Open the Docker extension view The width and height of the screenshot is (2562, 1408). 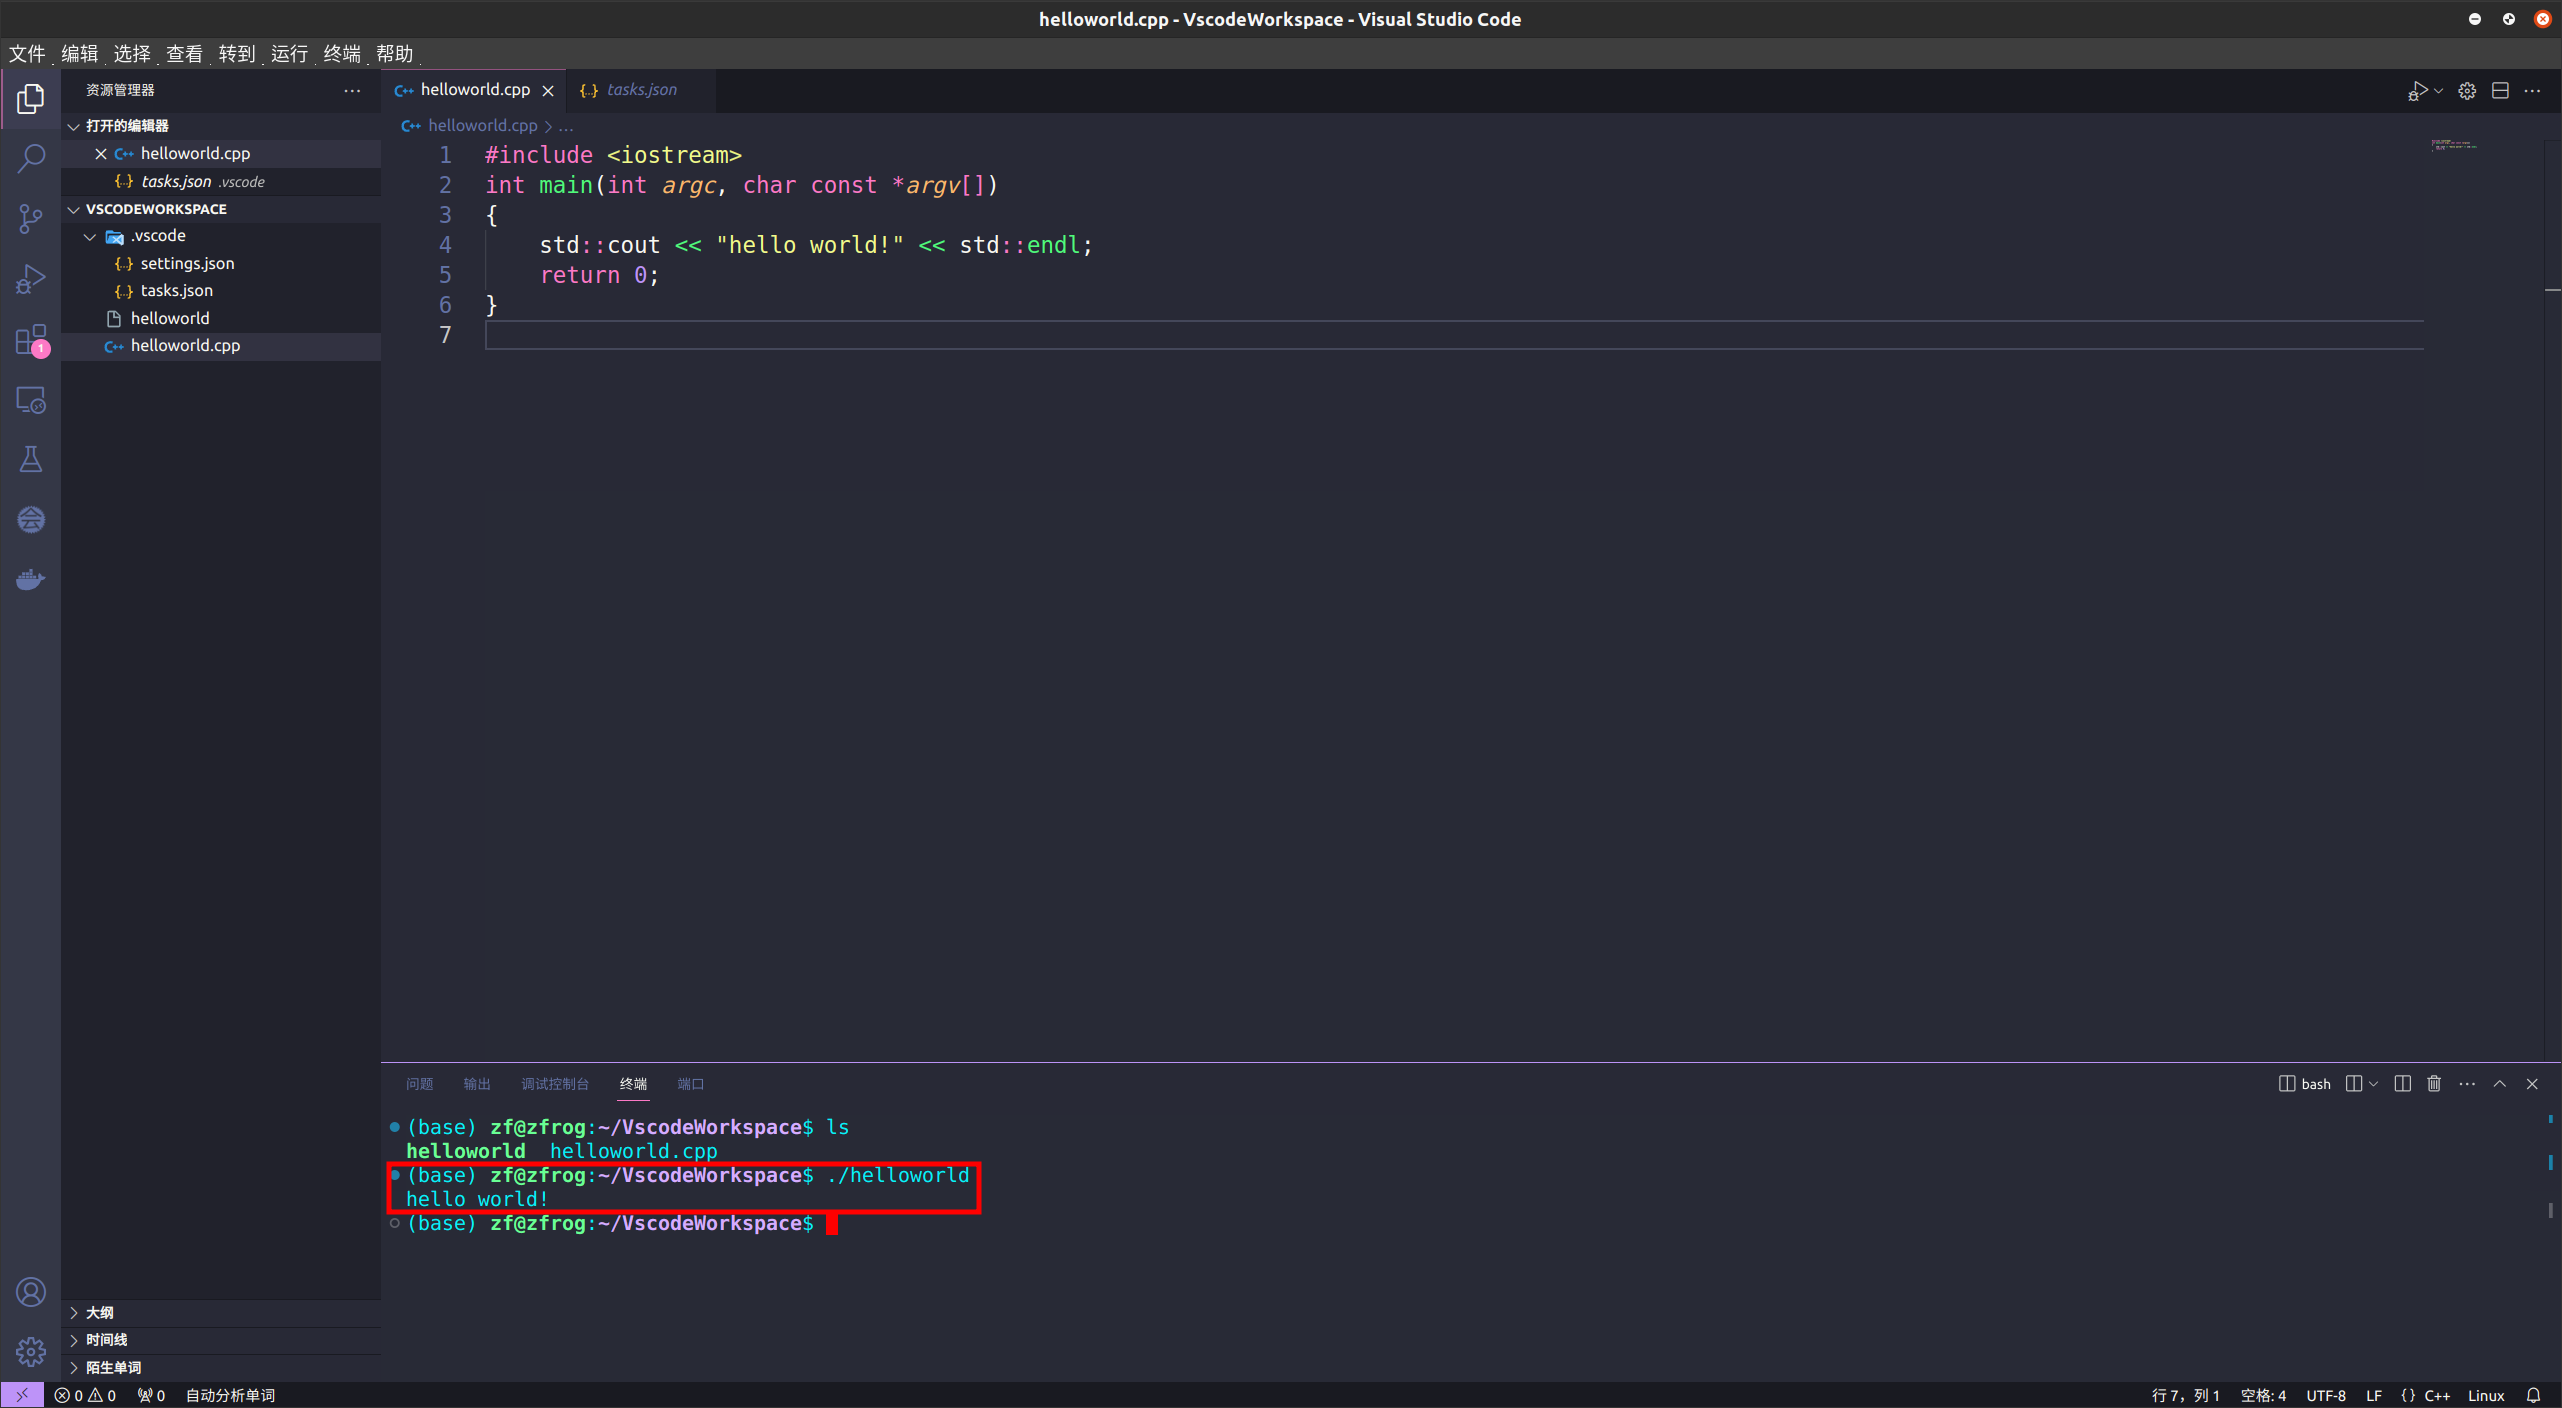pos(31,578)
